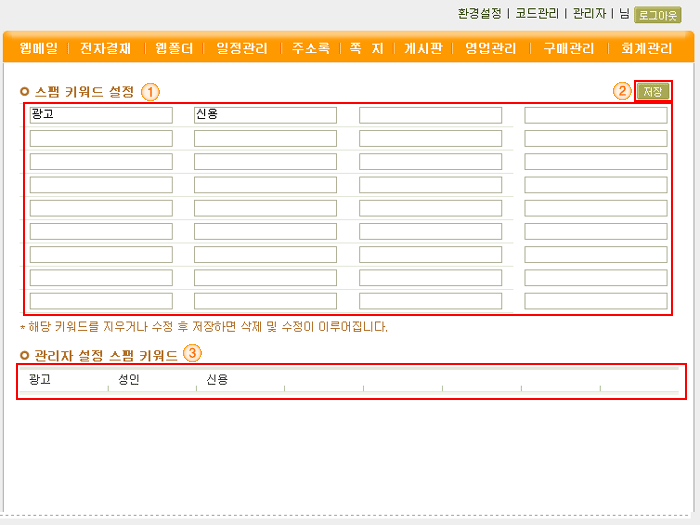Switch to 주소록 address book

310,48
